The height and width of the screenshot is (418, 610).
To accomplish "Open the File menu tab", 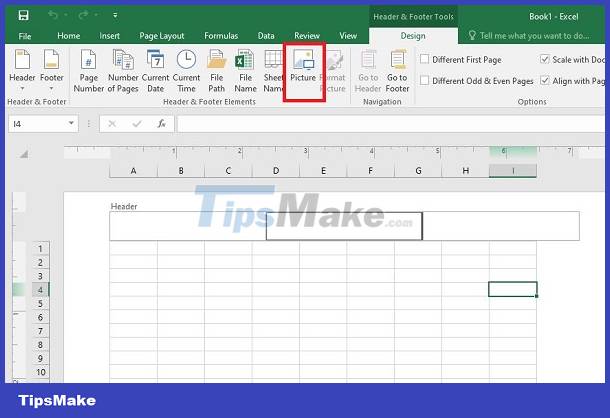I will (x=25, y=36).
